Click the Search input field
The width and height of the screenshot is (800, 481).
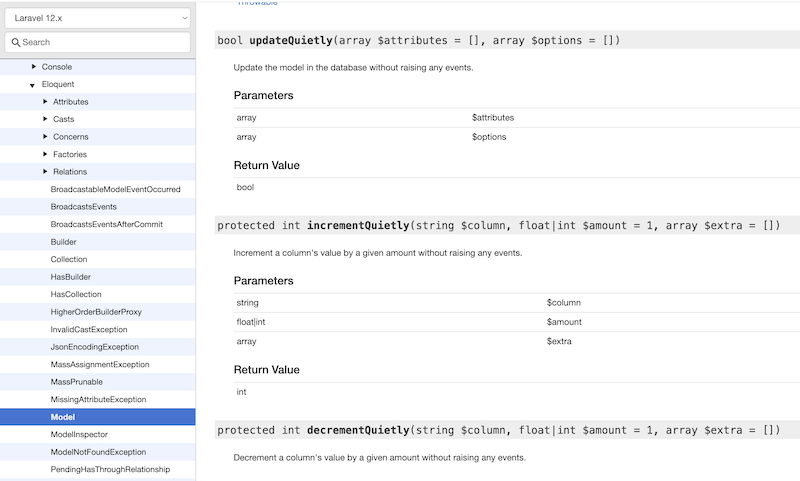(x=104, y=42)
